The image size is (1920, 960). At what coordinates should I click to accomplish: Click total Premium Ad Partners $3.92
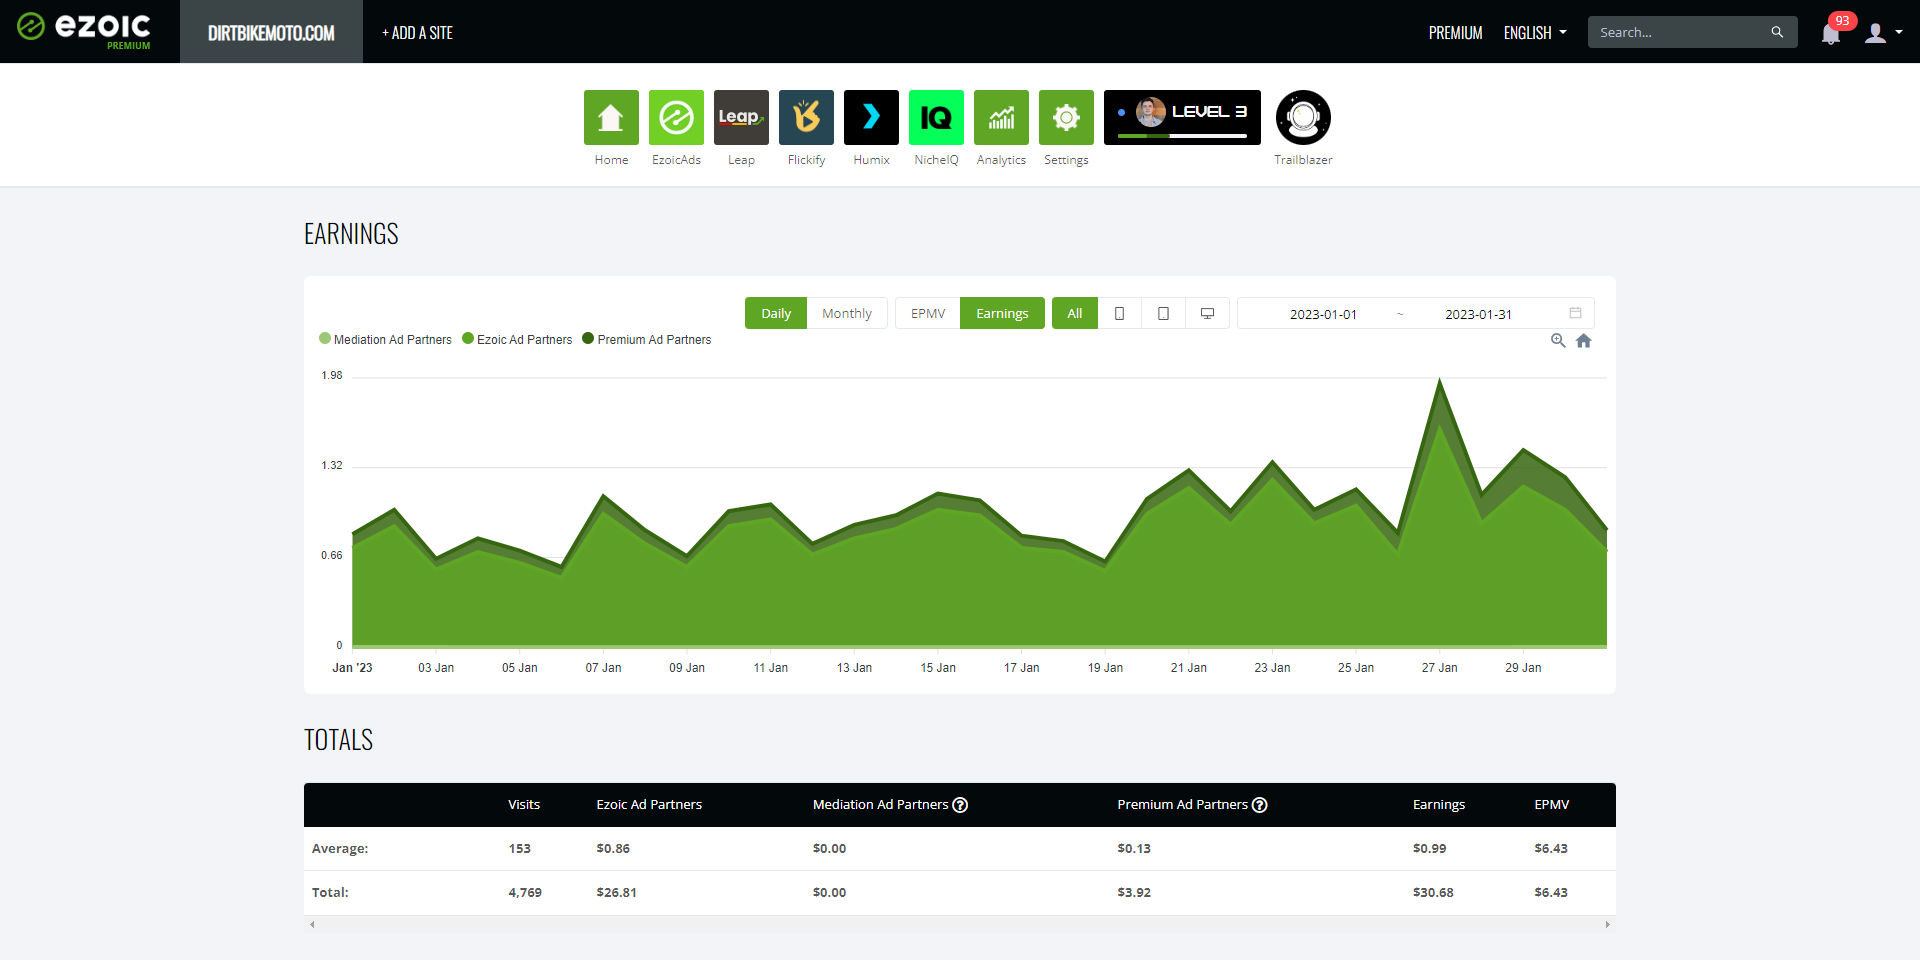pyautogui.click(x=1134, y=892)
